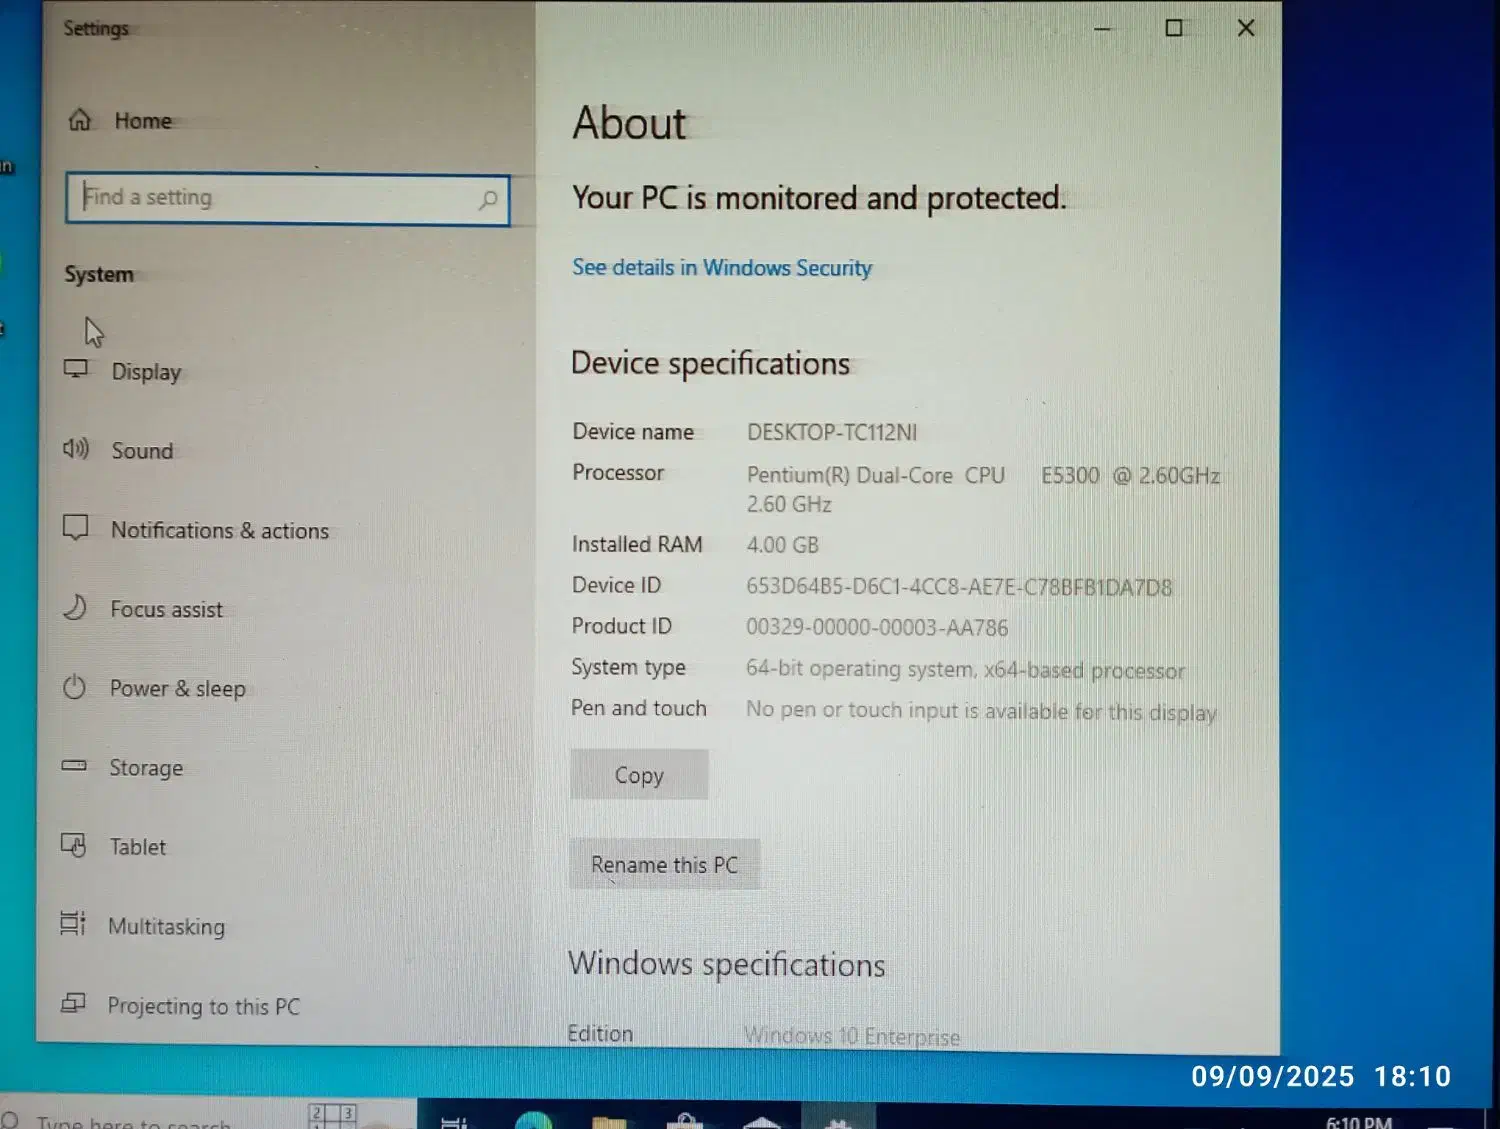1500x1129 pixels.
Task: Minimize the Settings window
Action: point(1102,29)
